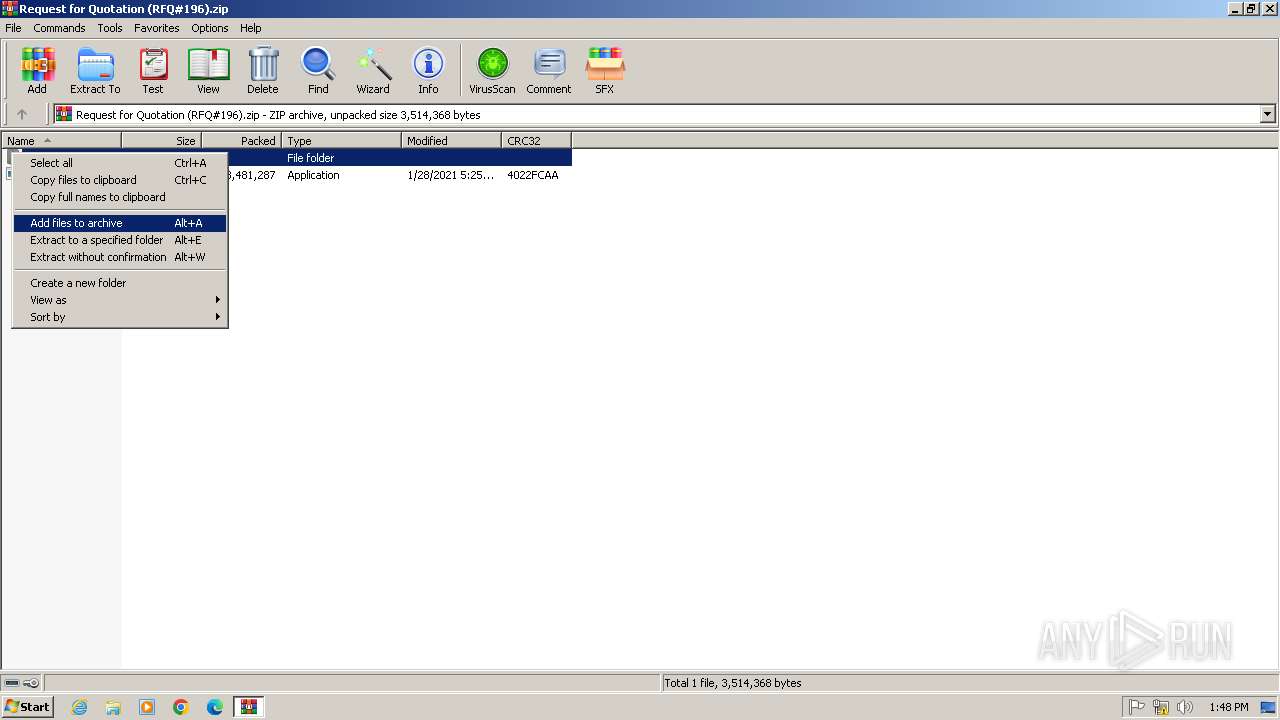Image resolution: width=1280 pixels, height=720 pixels.
Task: Open the File menu
Action: 13,28
